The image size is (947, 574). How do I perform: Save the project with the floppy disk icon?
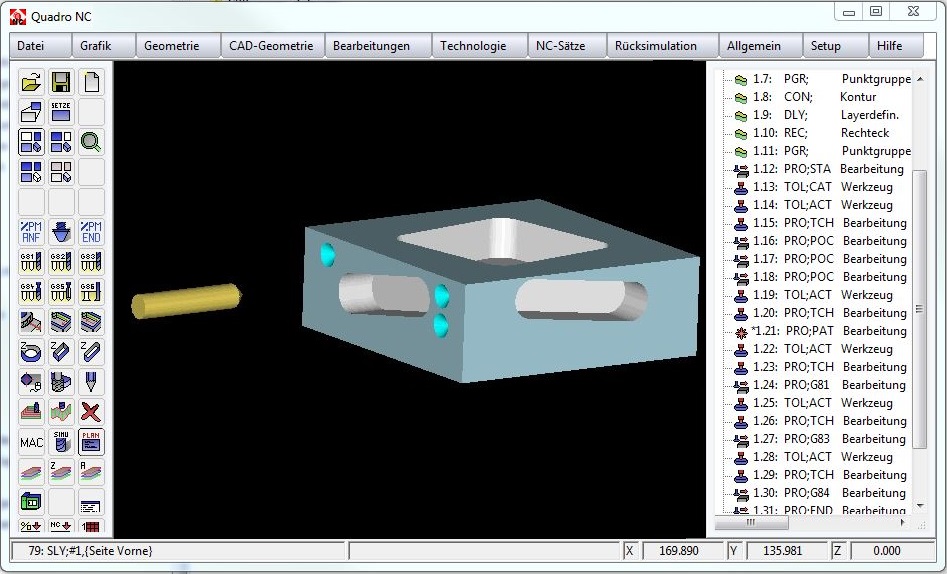[61, 82]
